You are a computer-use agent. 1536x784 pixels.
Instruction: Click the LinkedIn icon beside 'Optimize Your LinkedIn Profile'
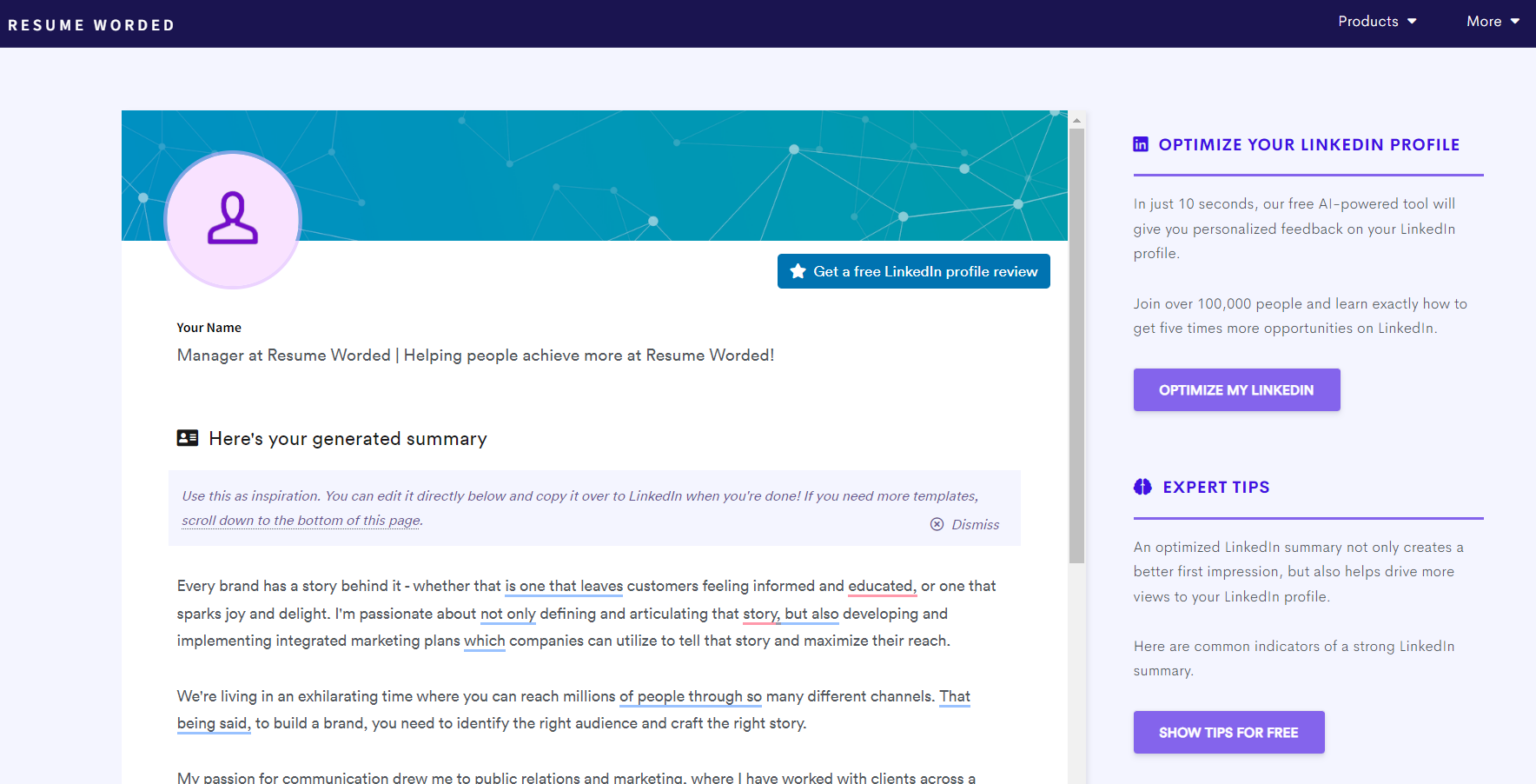point(1140,144)
